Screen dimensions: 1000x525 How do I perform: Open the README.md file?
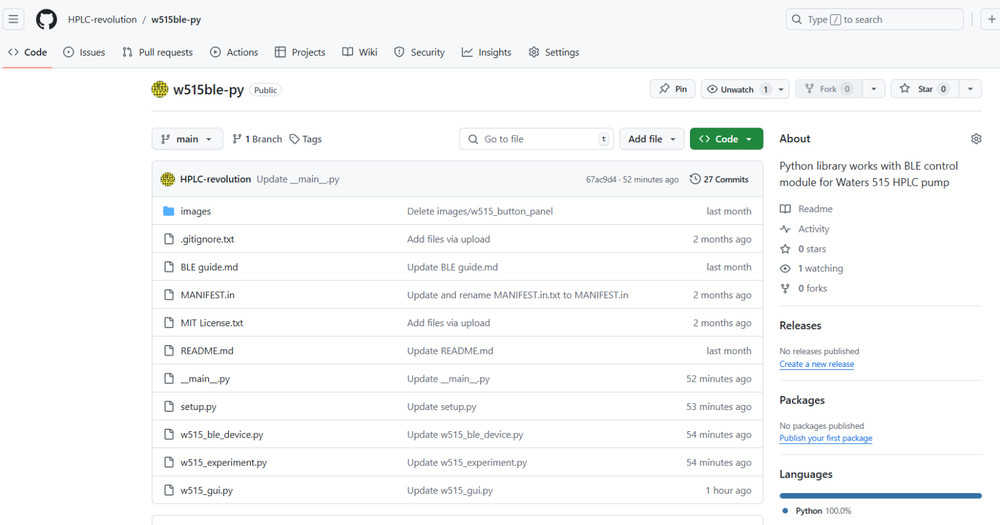(x=206, y=351)
